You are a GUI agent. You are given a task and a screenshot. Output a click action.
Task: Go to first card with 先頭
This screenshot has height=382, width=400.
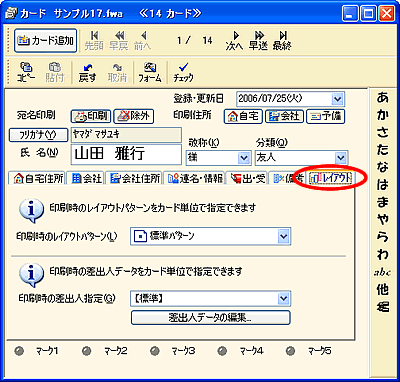tap(94, 41)
